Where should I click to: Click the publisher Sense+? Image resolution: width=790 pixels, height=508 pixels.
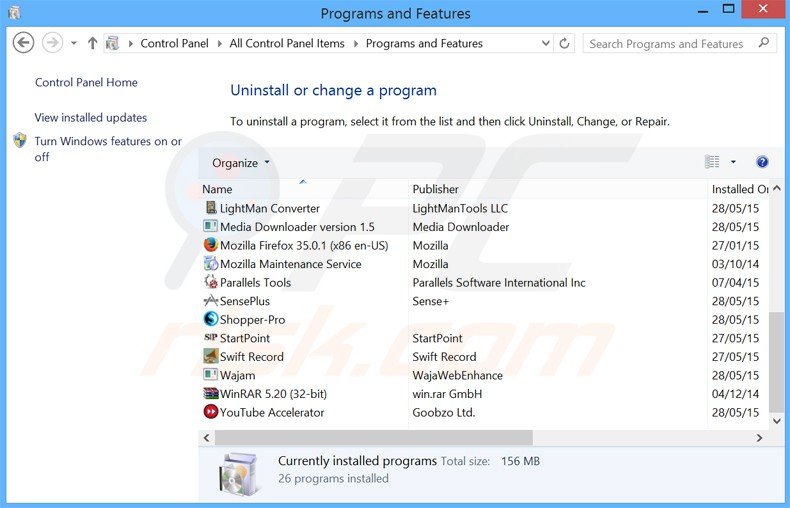(x=430, y=301)
